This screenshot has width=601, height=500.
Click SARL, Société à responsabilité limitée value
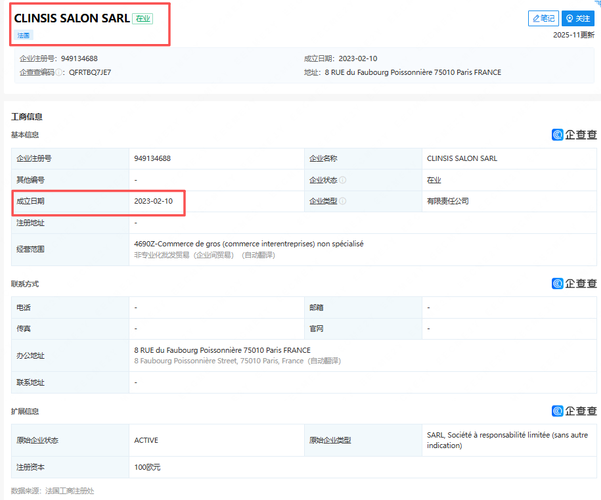tap(507, 440)
